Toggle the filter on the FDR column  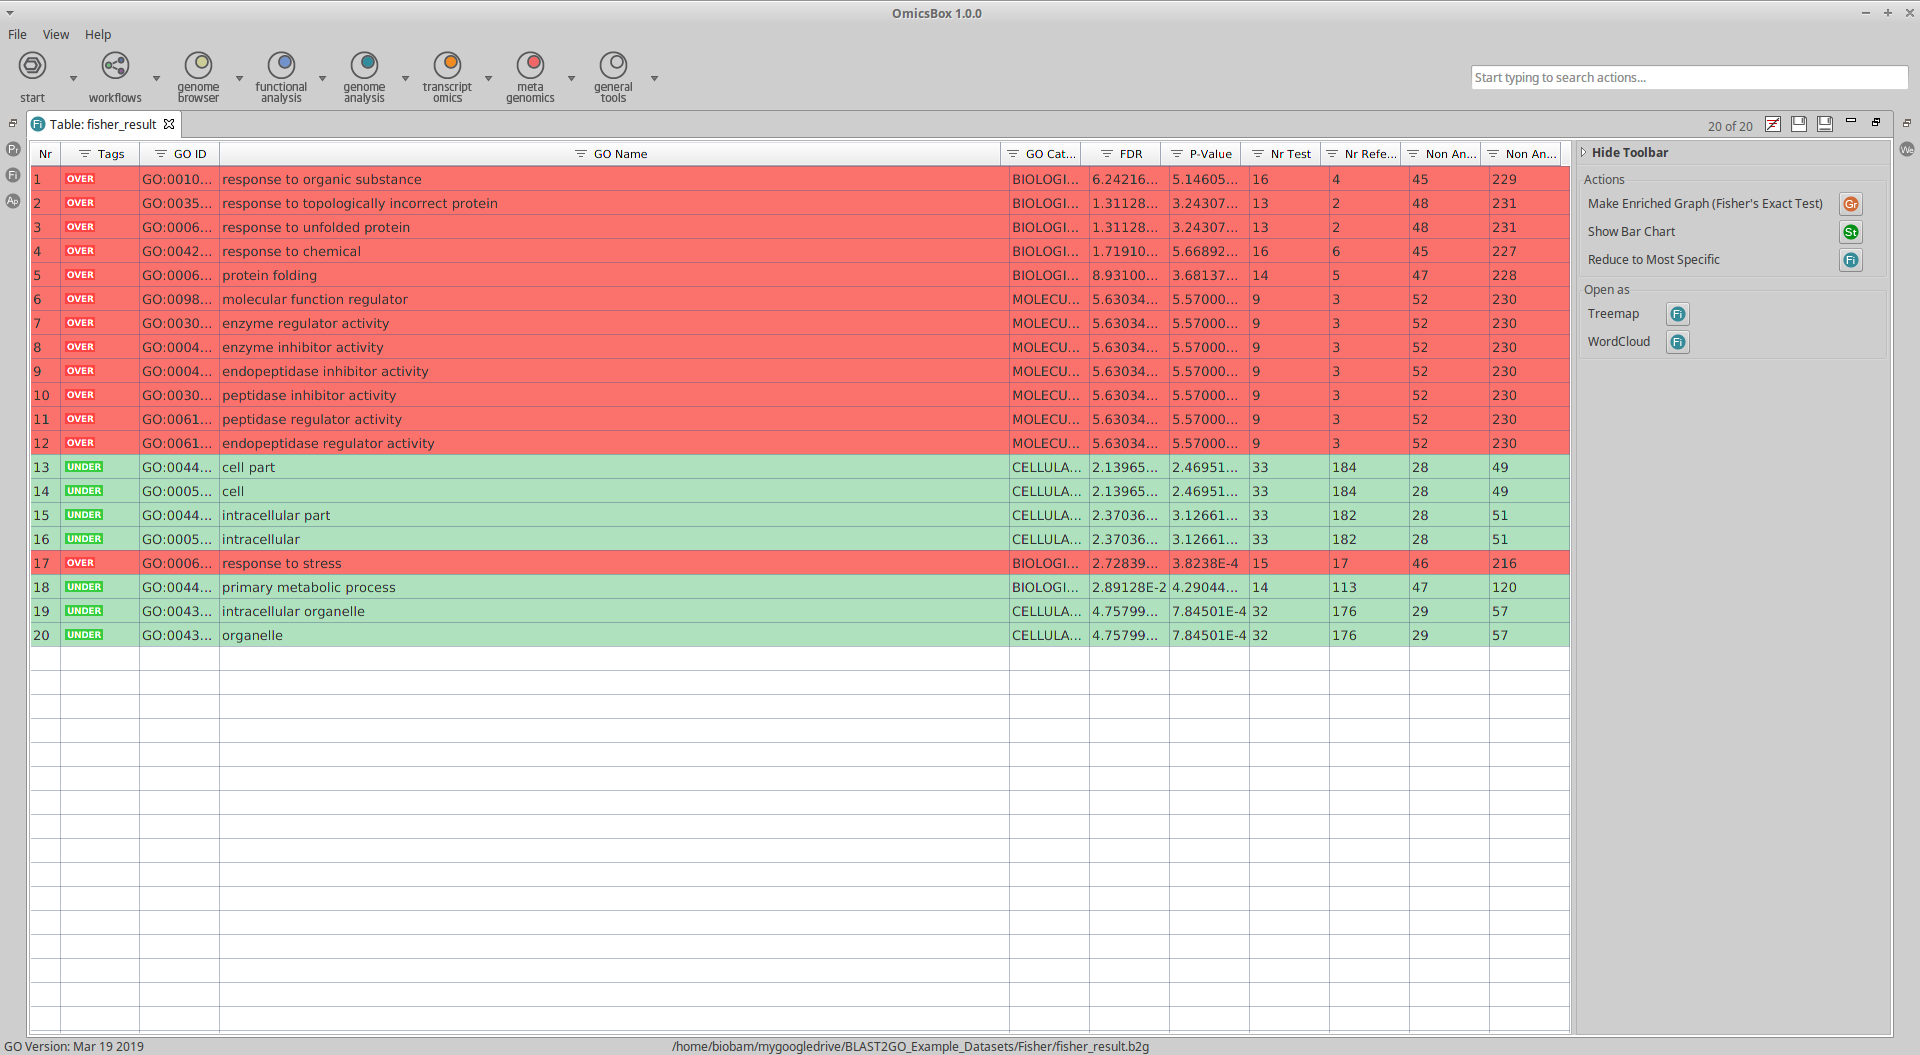[x=1106, y=154]
